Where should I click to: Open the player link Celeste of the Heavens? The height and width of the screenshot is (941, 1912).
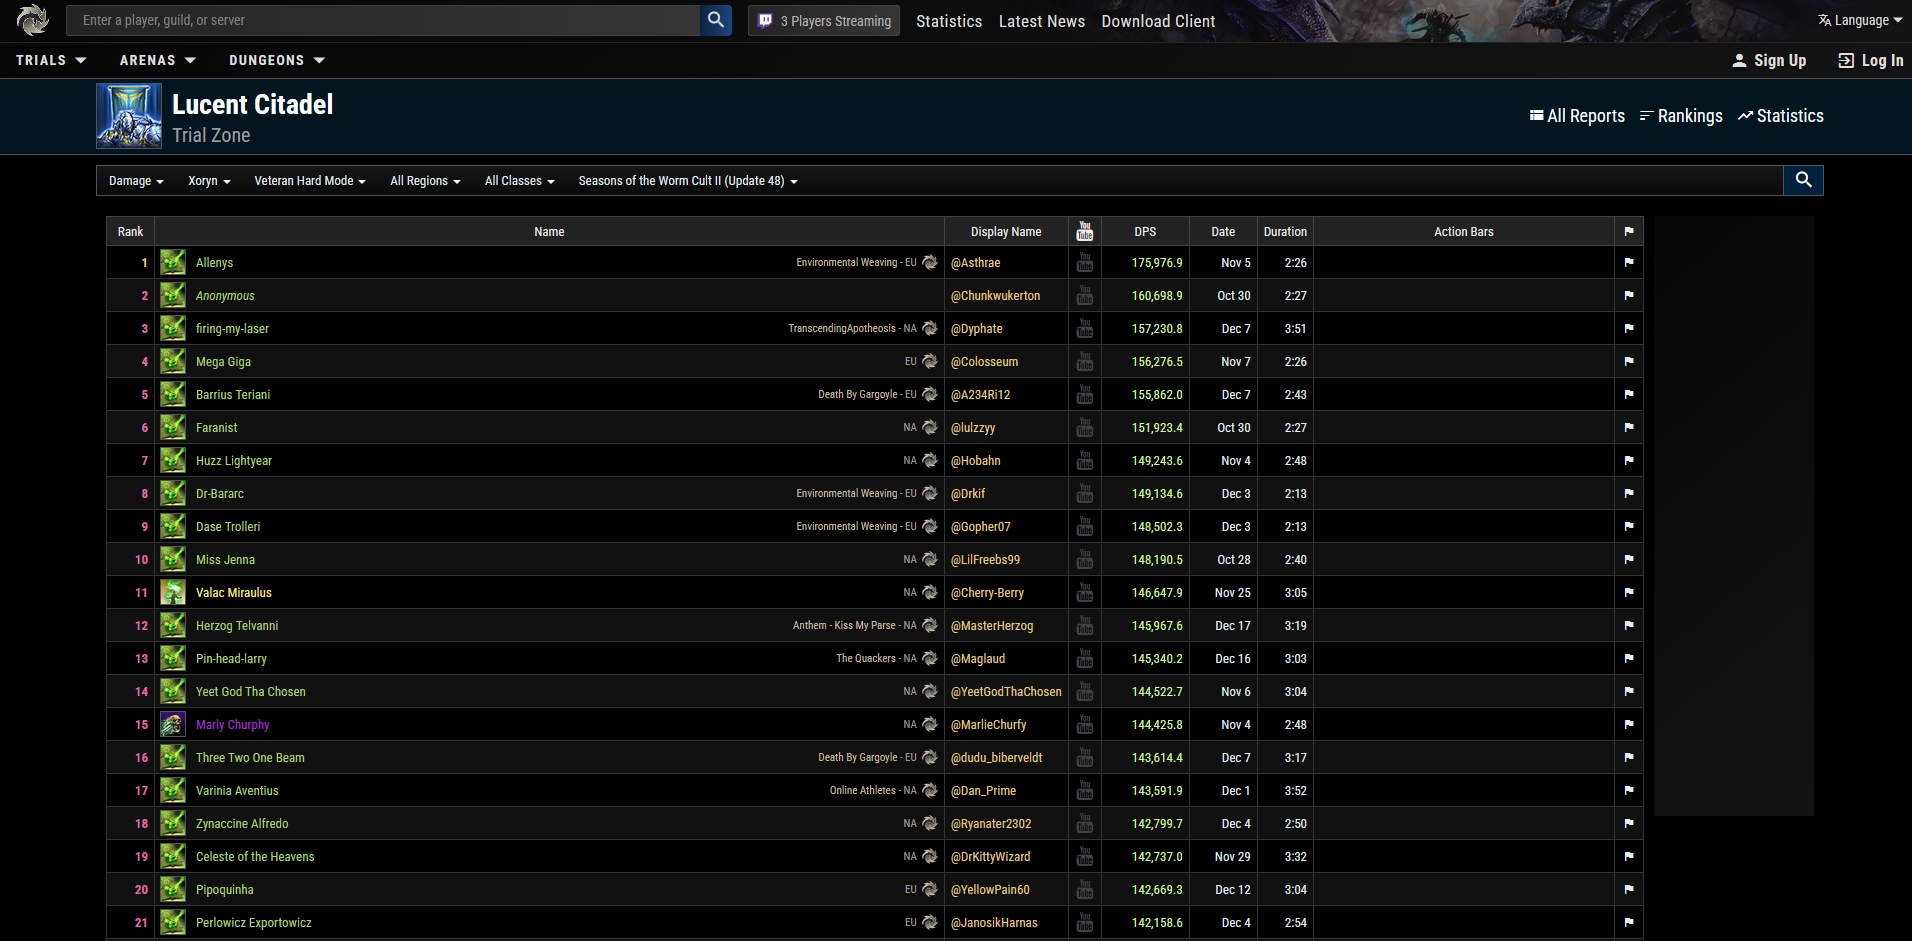(255, 857)
